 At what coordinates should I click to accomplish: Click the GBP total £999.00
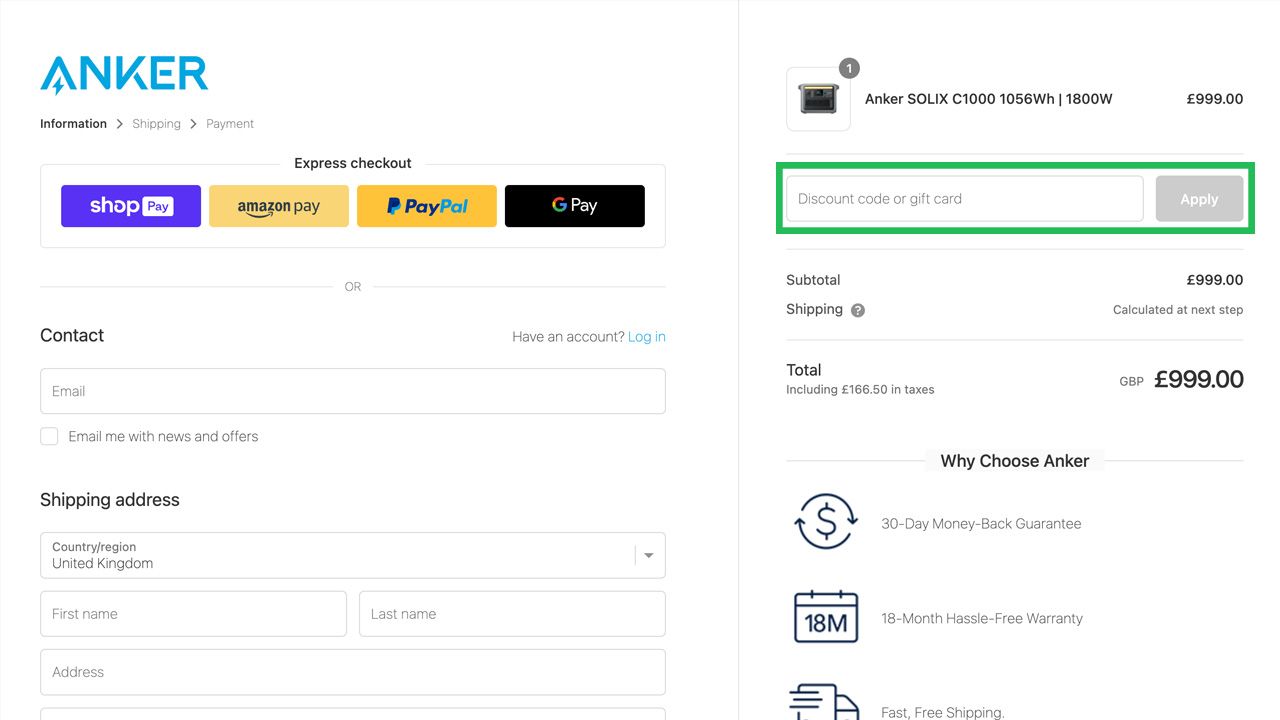[x=1199, y=379]
